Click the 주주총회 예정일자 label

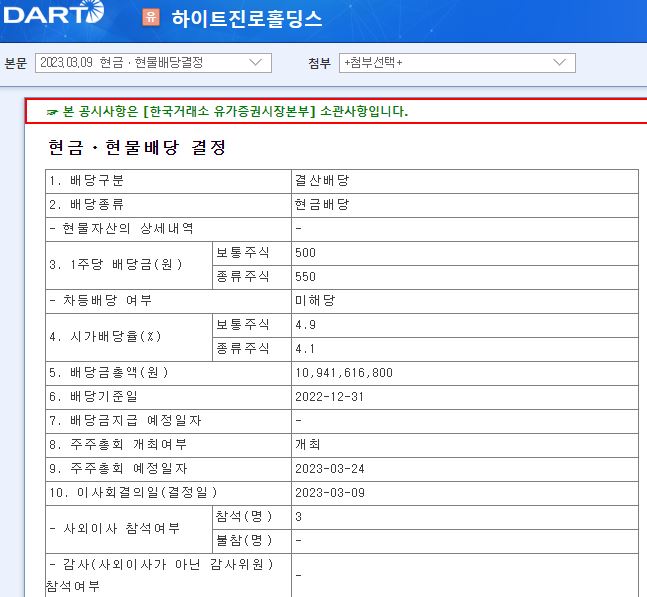click(118, 468)
